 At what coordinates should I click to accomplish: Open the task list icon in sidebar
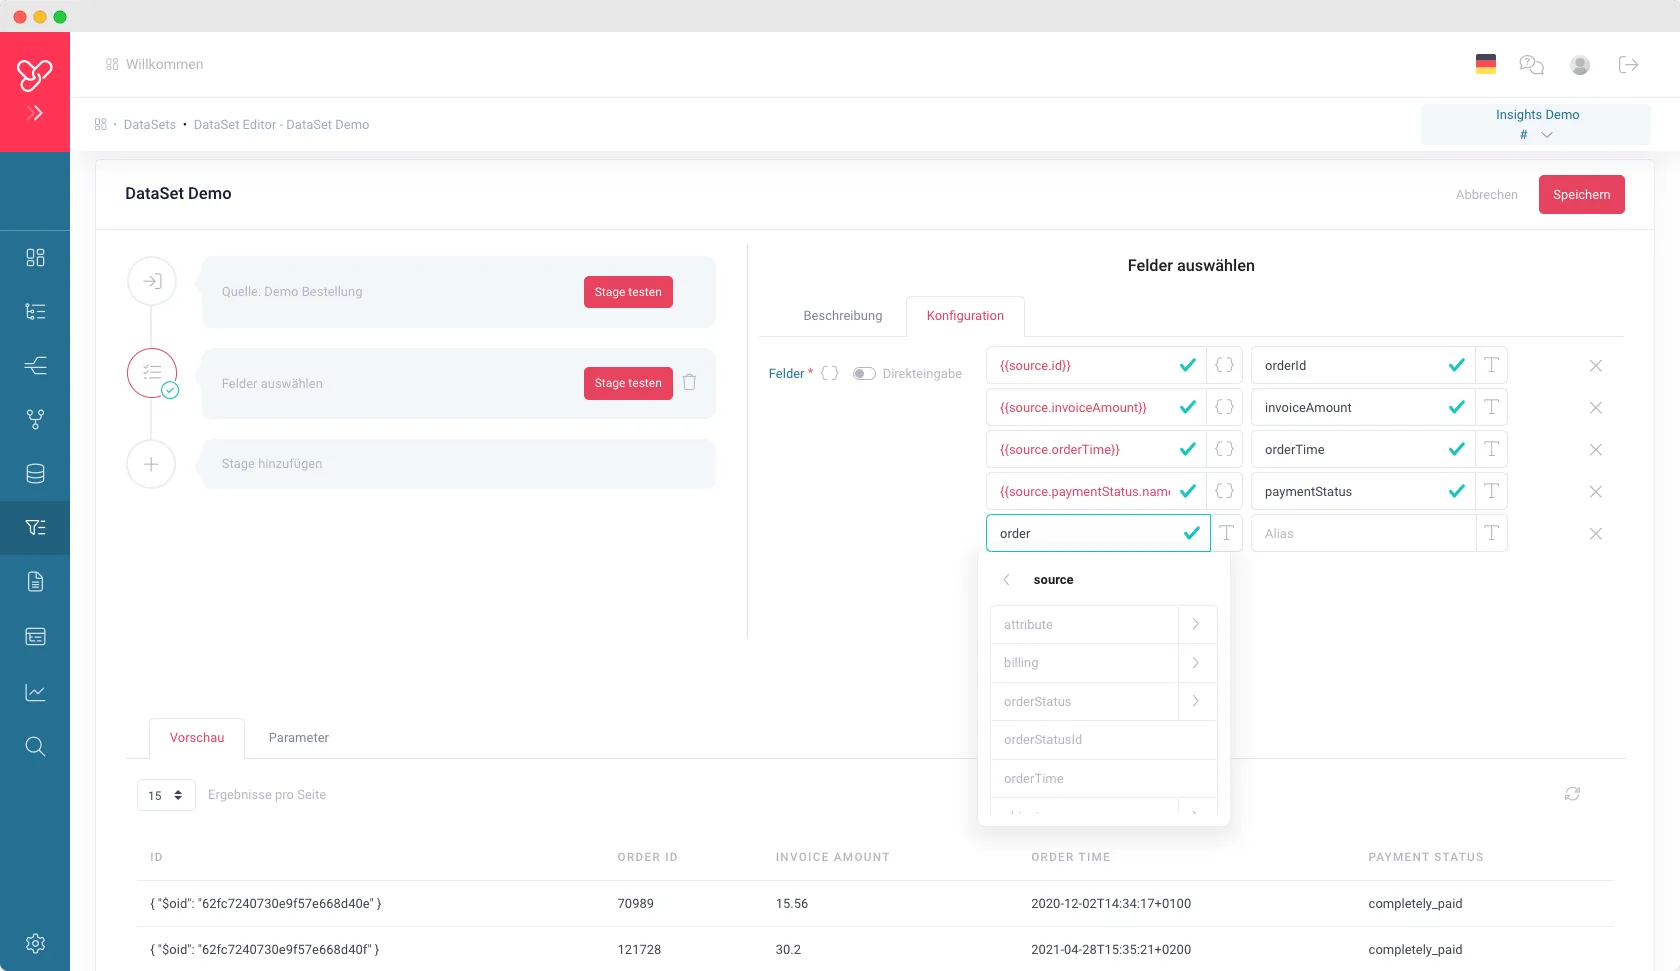point(35,312)
